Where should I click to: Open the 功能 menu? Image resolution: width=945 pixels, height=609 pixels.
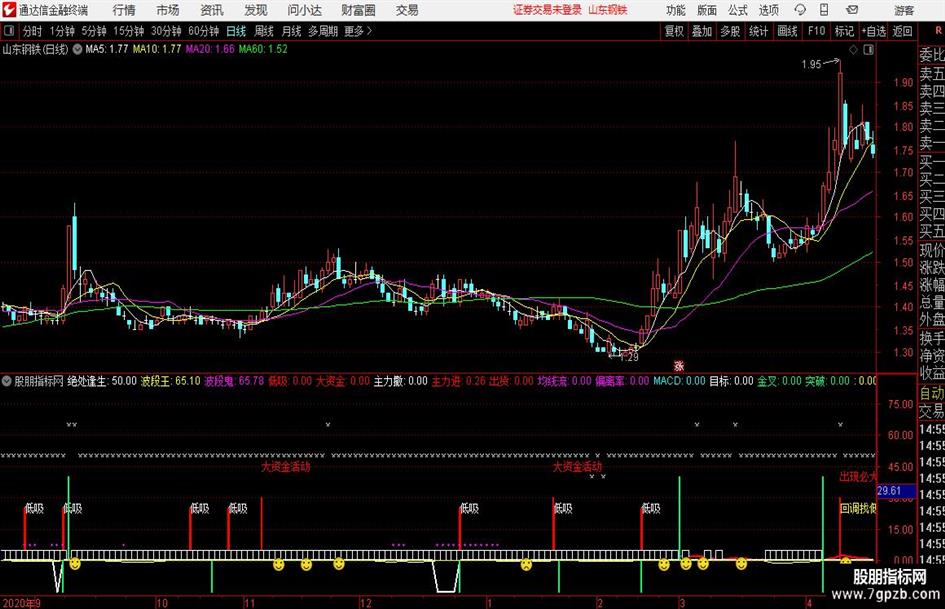[x=676, y=10]
